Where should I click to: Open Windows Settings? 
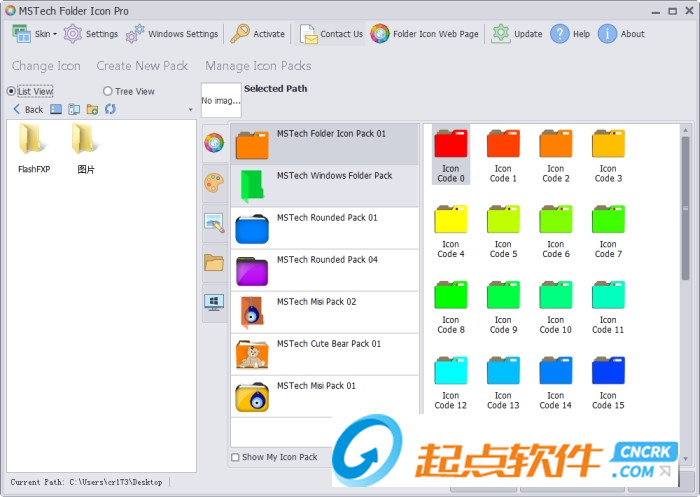172,34
